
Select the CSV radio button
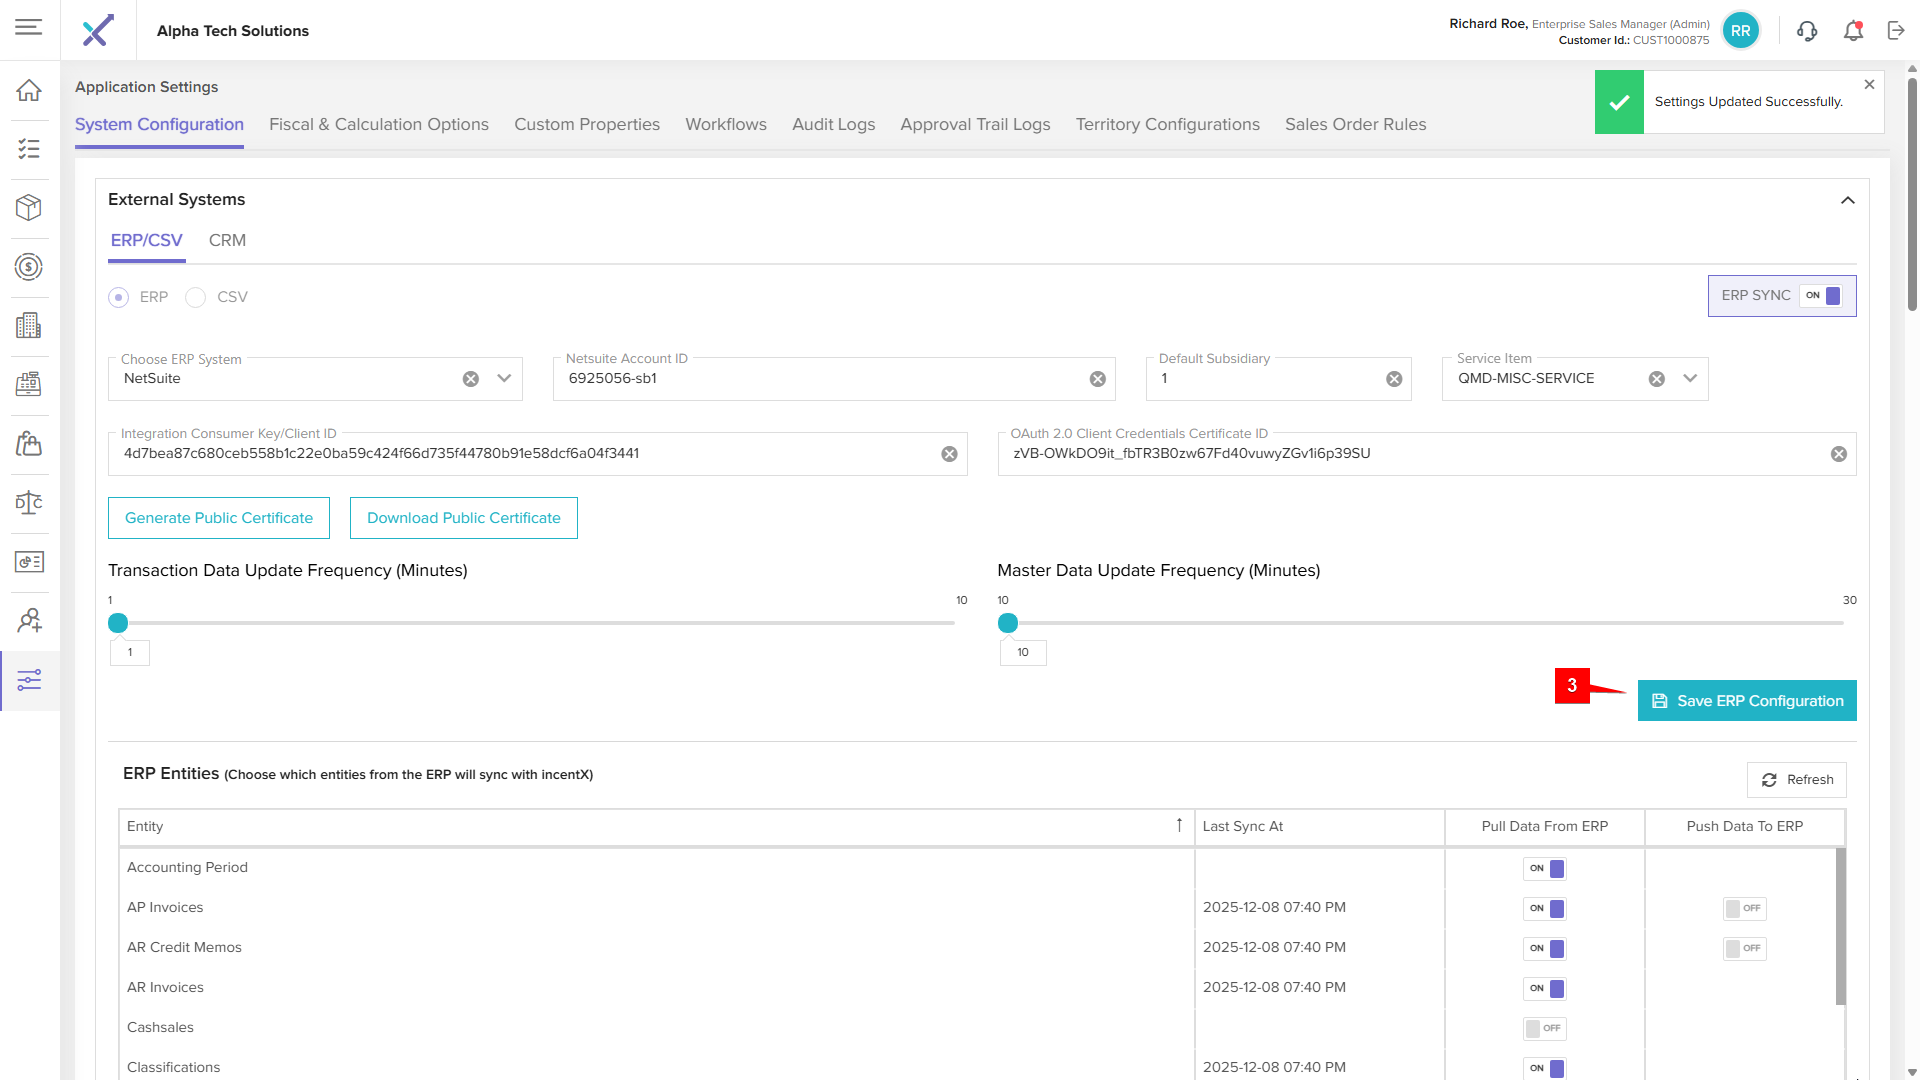196,298
